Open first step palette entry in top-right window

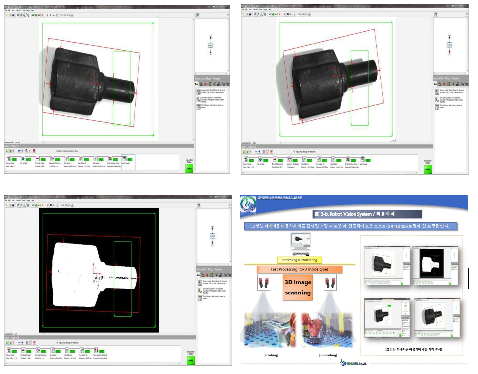coord(450,91)
